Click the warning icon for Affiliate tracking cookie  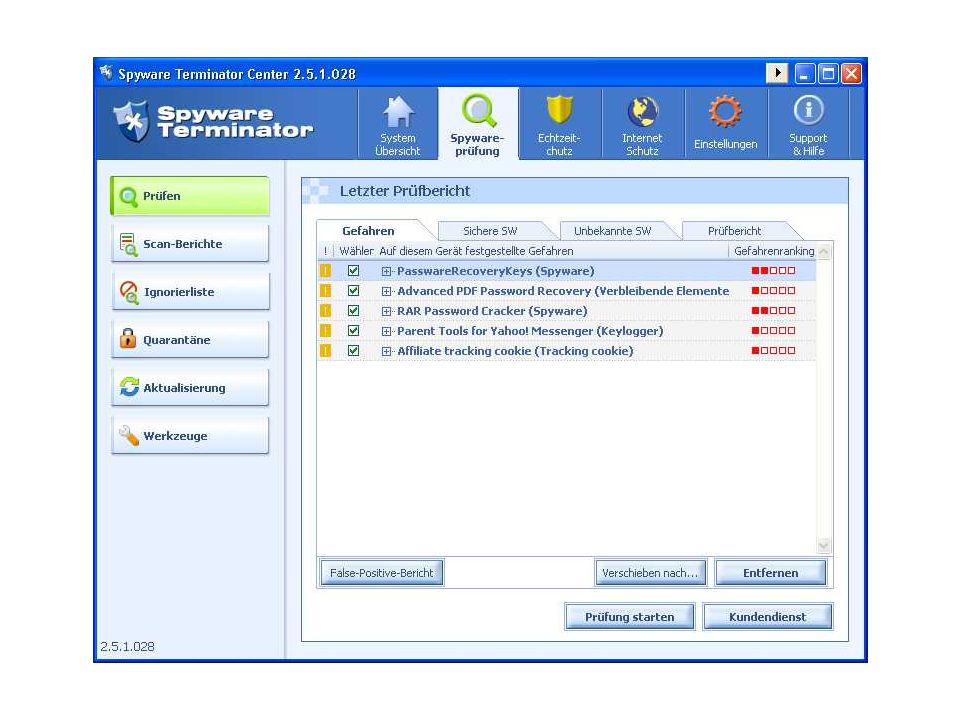click(x=325, y=351)
